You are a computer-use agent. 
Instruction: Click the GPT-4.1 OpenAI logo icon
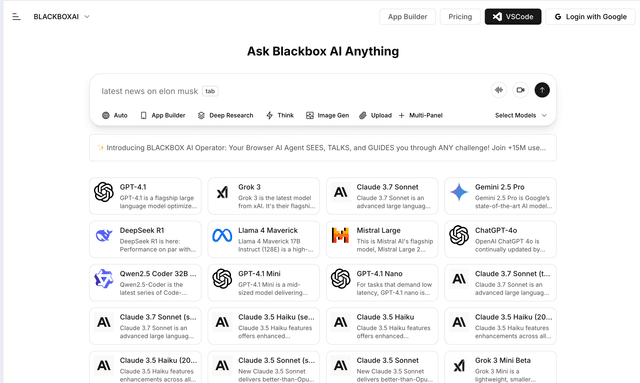point(104,192)
